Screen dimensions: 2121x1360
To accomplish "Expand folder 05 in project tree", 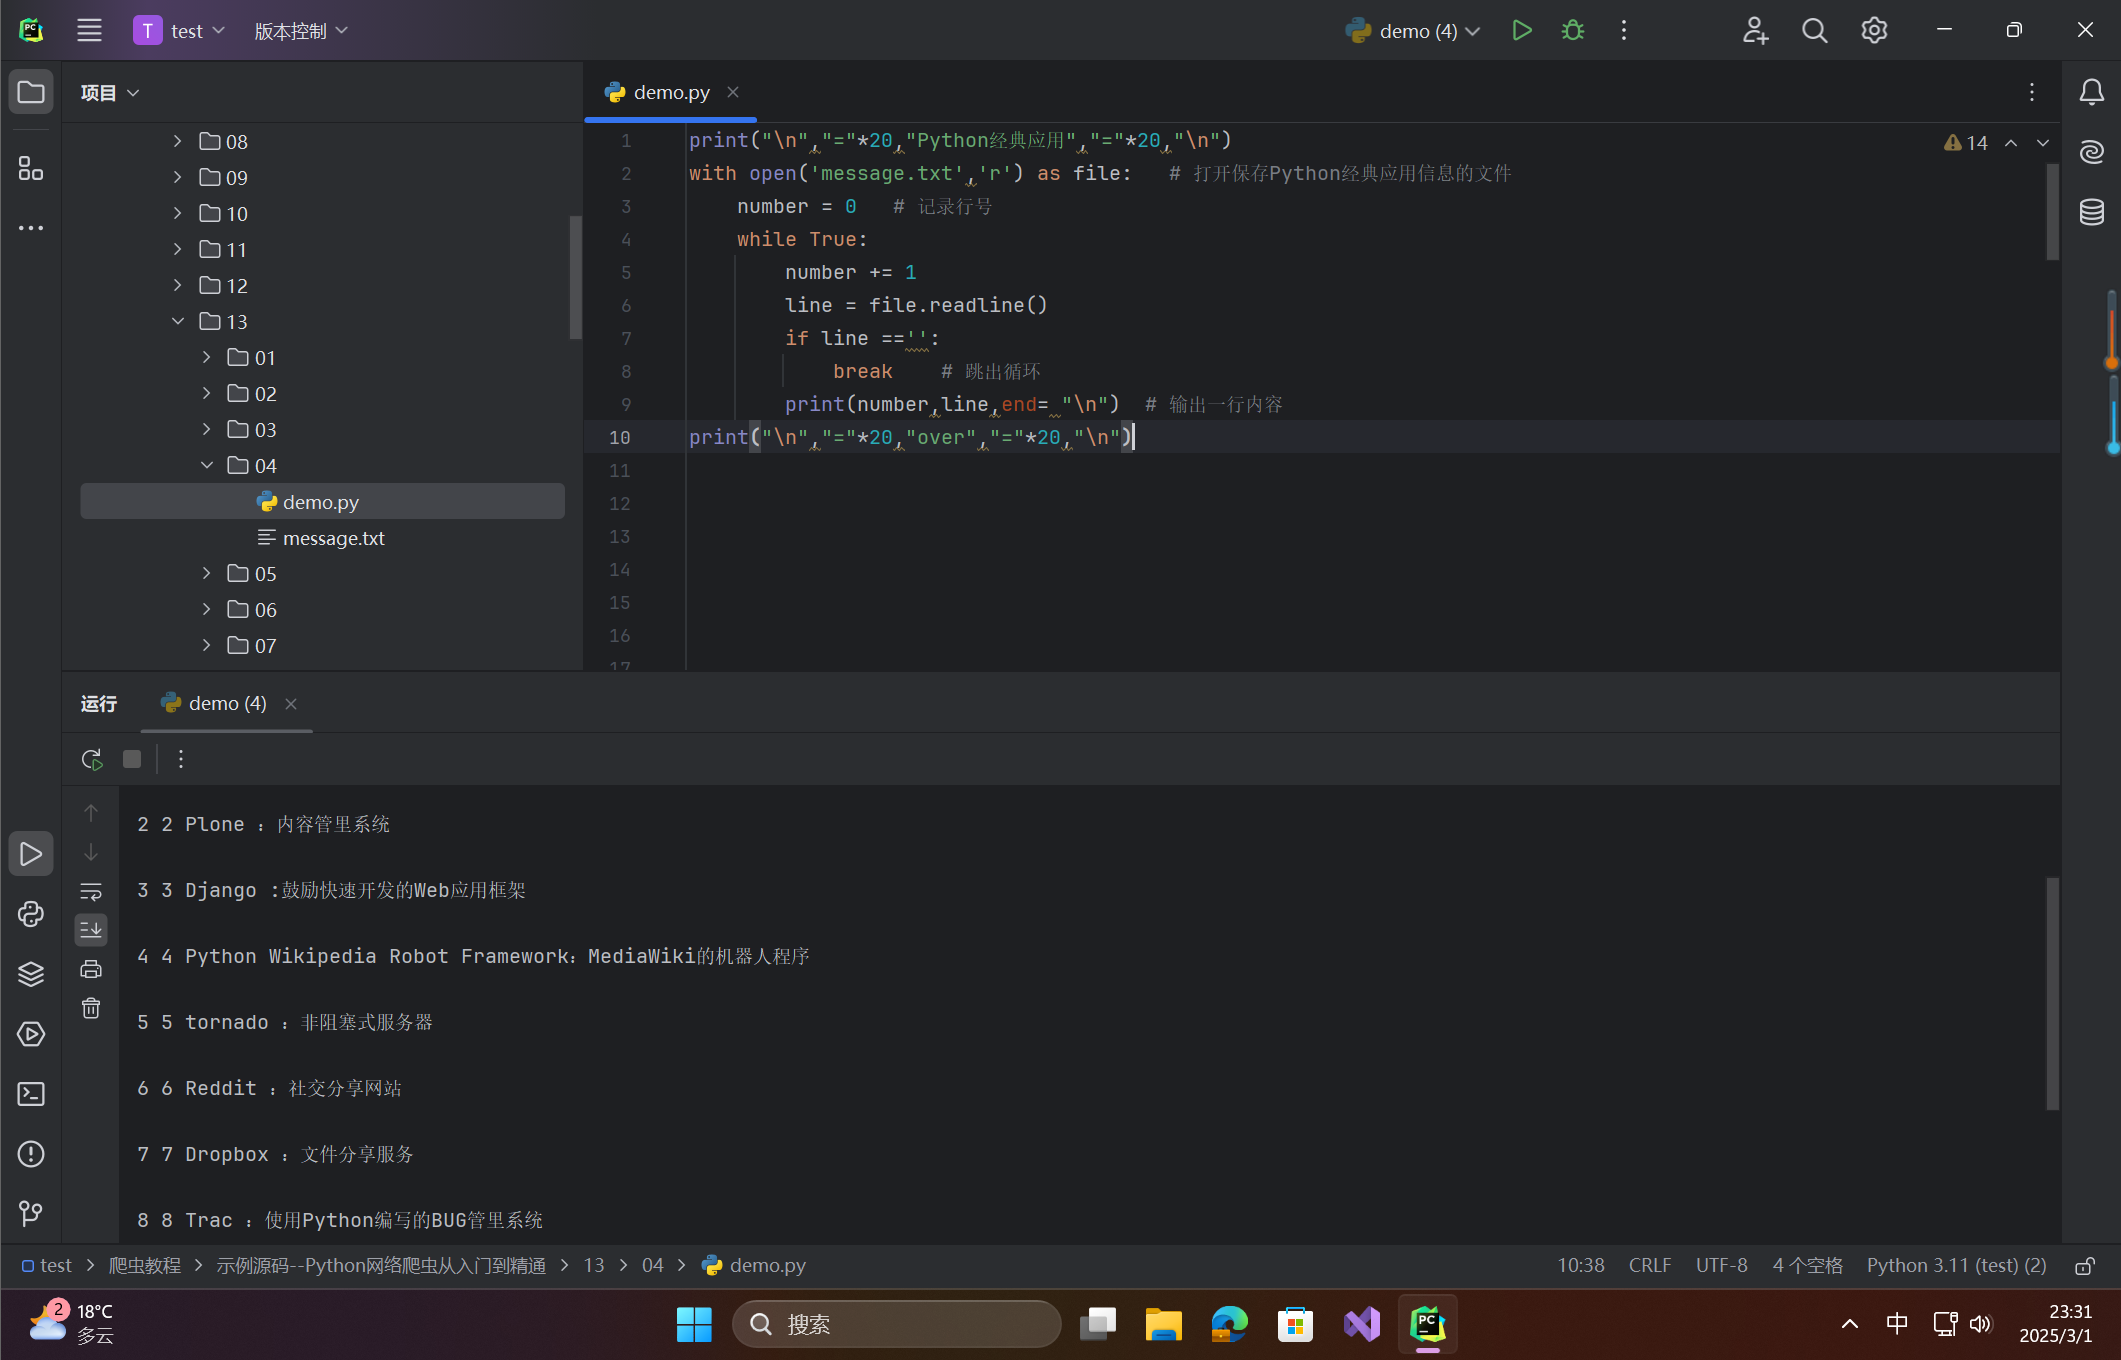I will tap(207, 574).
